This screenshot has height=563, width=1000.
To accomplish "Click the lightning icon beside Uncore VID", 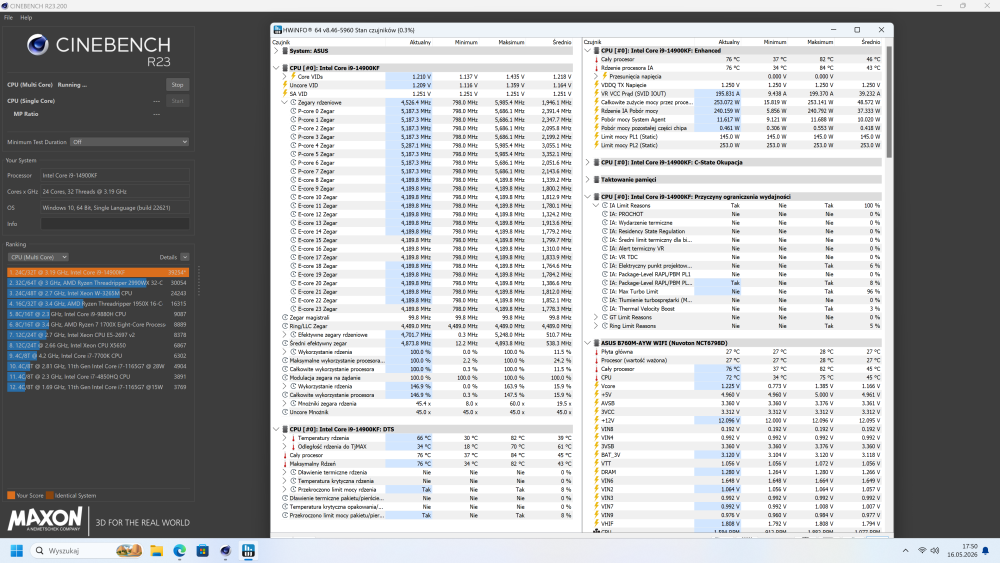I will tap(285, 85).
